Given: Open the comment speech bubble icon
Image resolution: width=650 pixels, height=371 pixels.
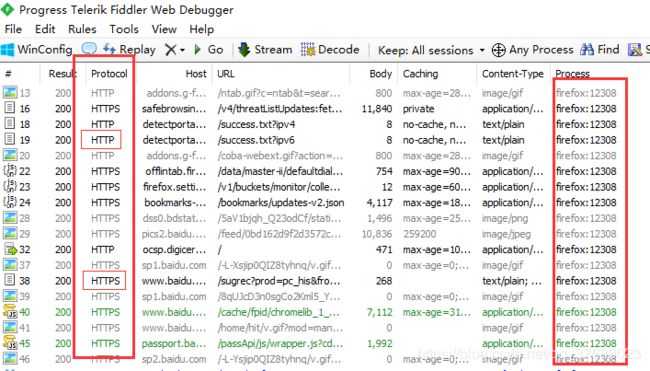Looking at the screenshot, I should (89, 49).
